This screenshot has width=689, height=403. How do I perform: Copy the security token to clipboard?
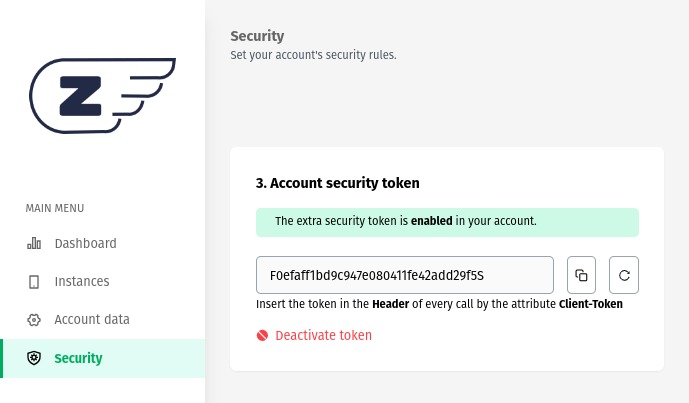(x=582, y=274)
